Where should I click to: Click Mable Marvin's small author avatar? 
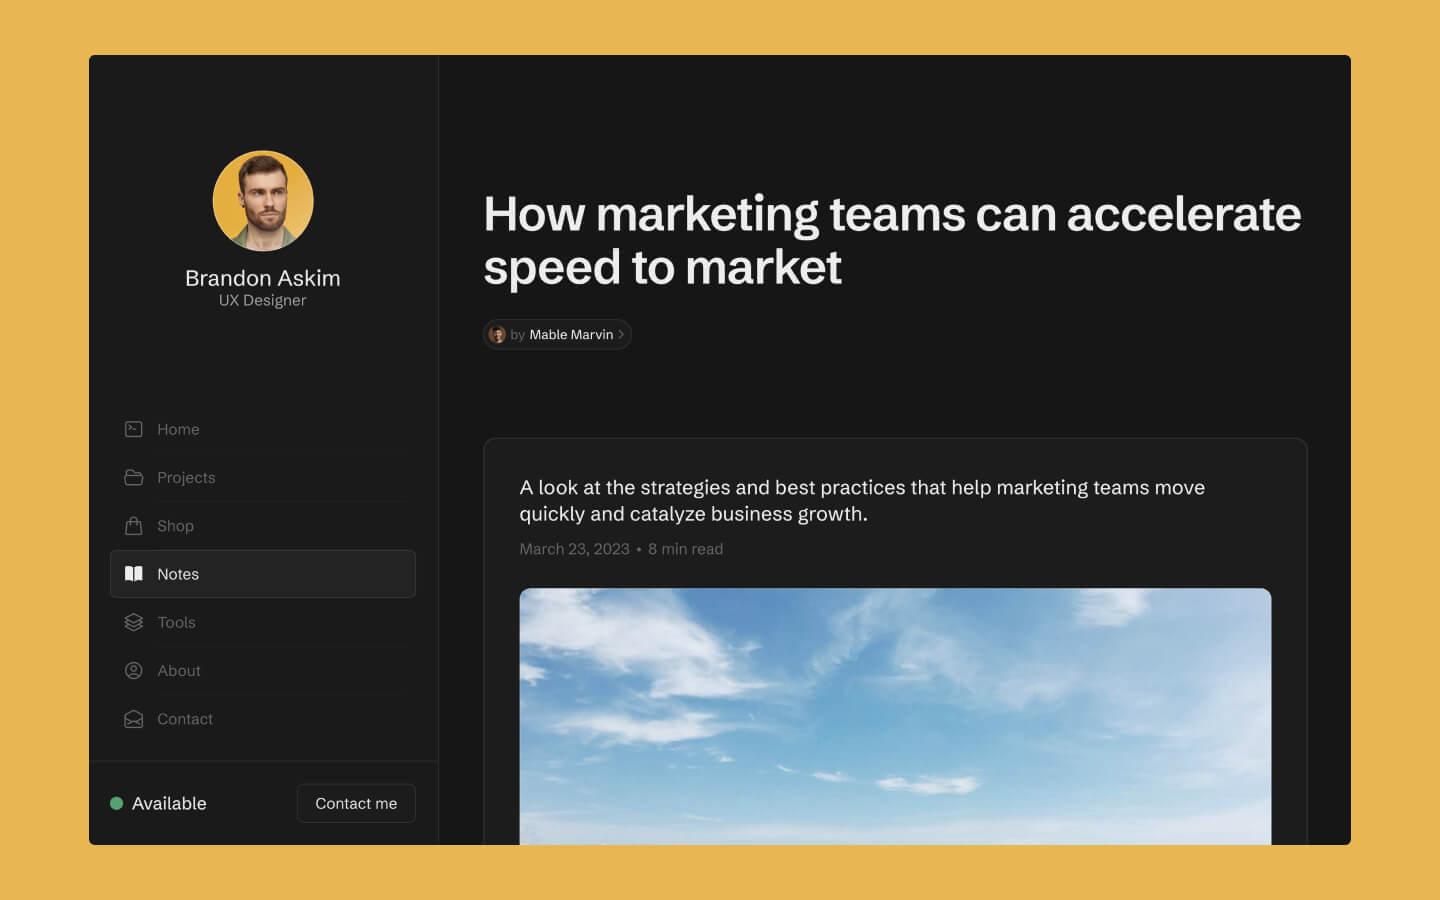pyautogui.click(x=497, y=334)
